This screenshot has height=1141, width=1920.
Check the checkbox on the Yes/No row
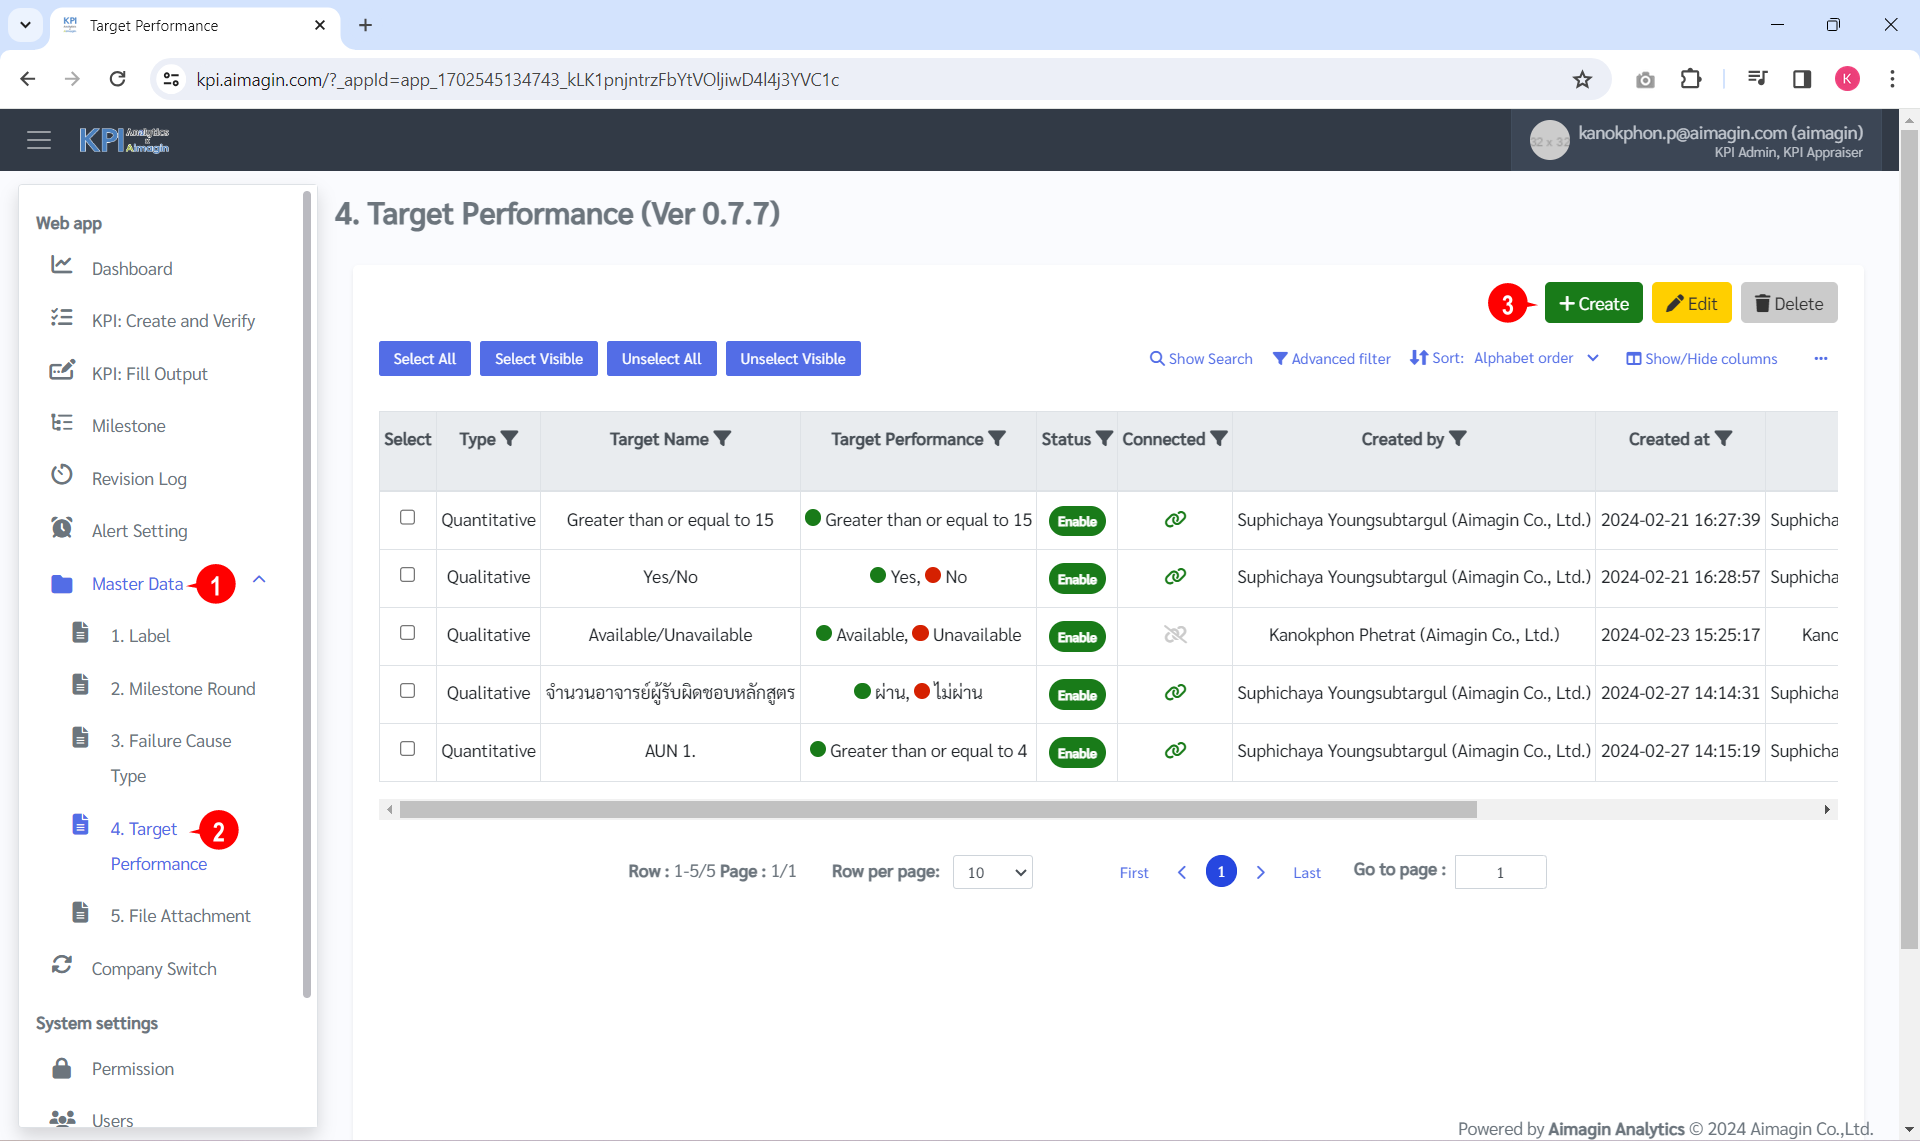tap(407, 575)
